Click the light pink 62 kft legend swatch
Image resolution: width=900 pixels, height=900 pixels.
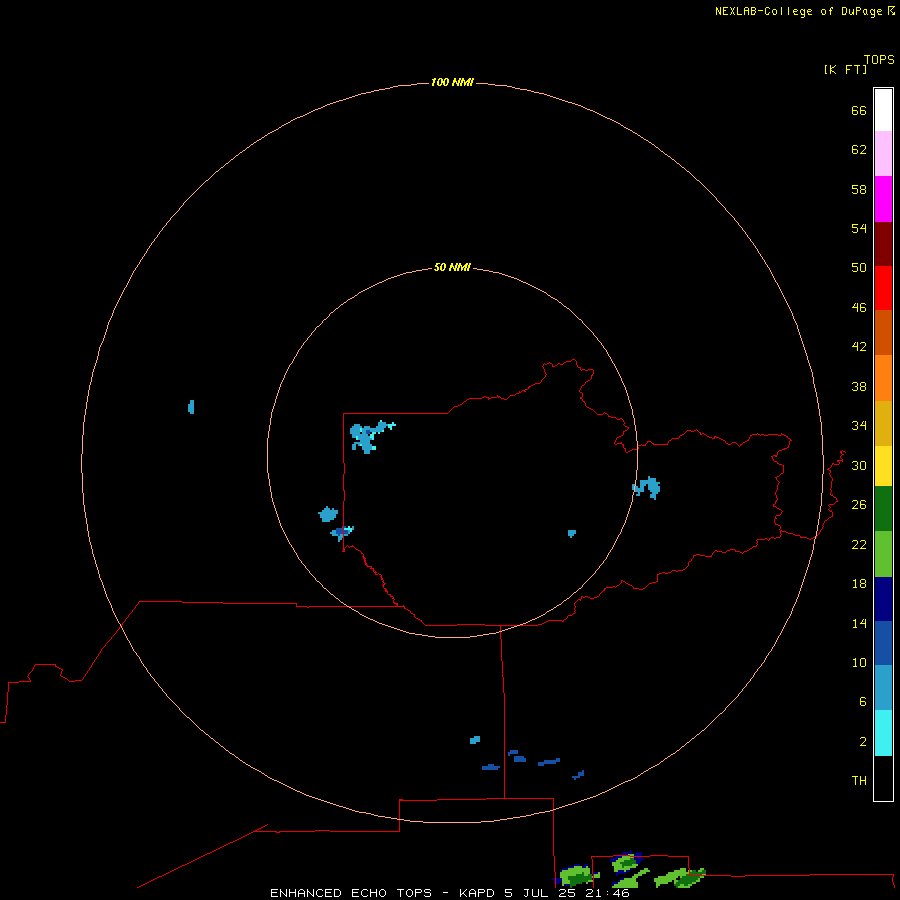883,153
